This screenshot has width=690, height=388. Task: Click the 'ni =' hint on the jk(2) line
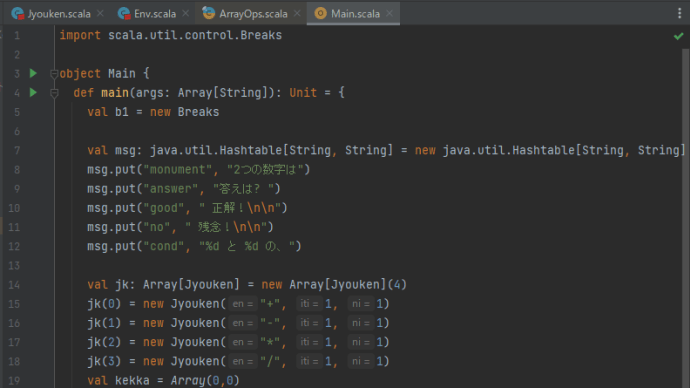pos(360,342)
